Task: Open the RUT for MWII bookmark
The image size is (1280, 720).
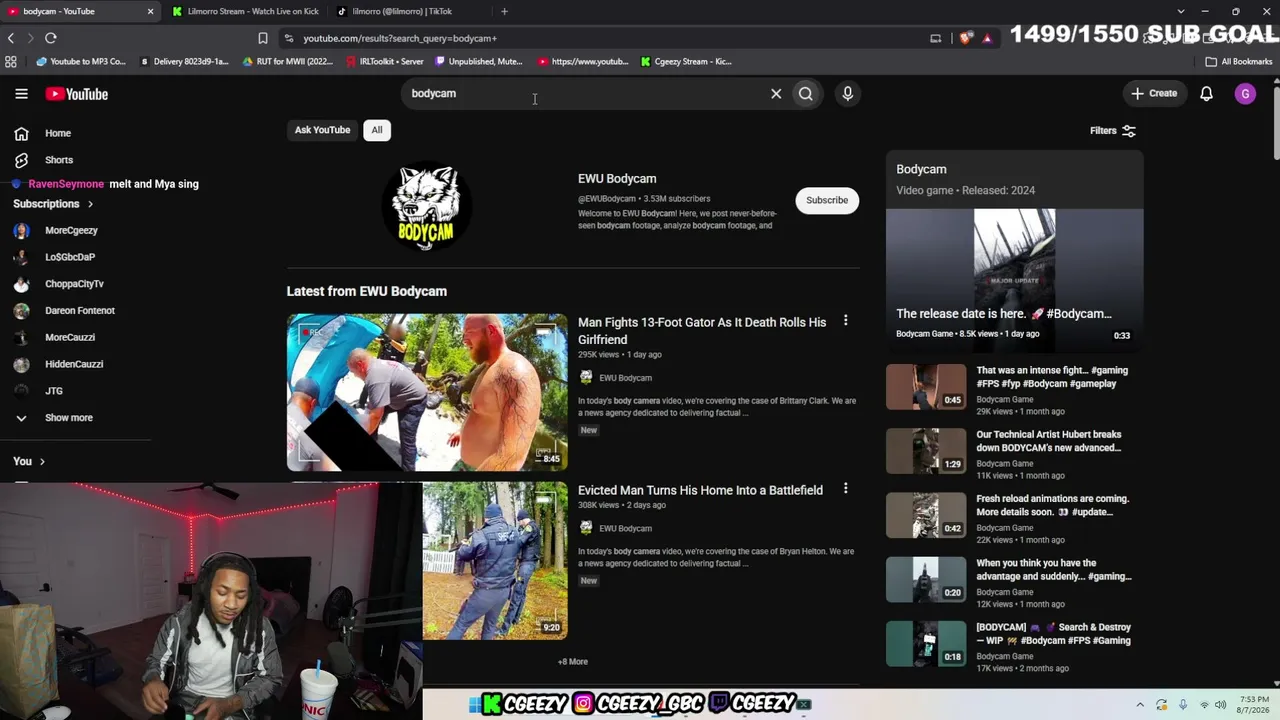Action: click(x=288, y=61)
